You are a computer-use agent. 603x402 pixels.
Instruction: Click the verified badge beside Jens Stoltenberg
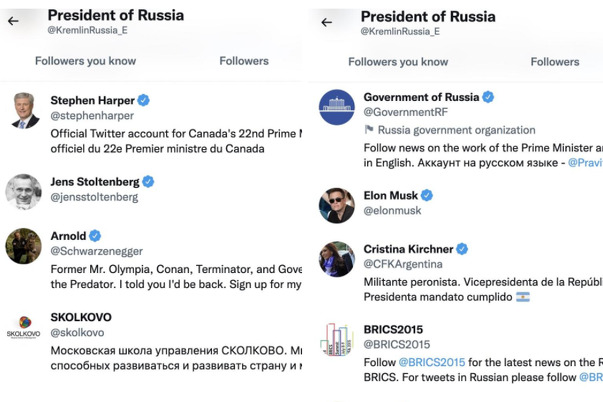point(148,181)
